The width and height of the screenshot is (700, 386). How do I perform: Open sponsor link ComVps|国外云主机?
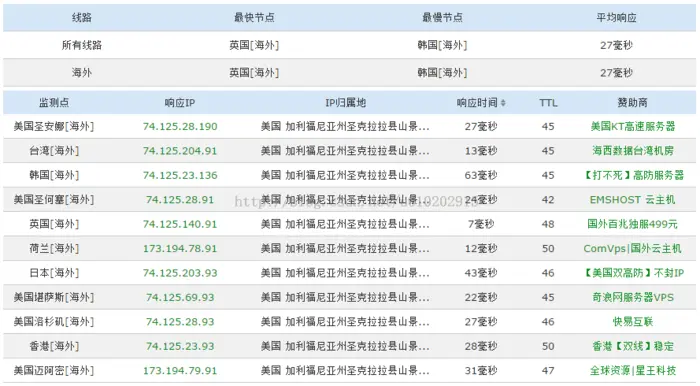tap(633, 249)
